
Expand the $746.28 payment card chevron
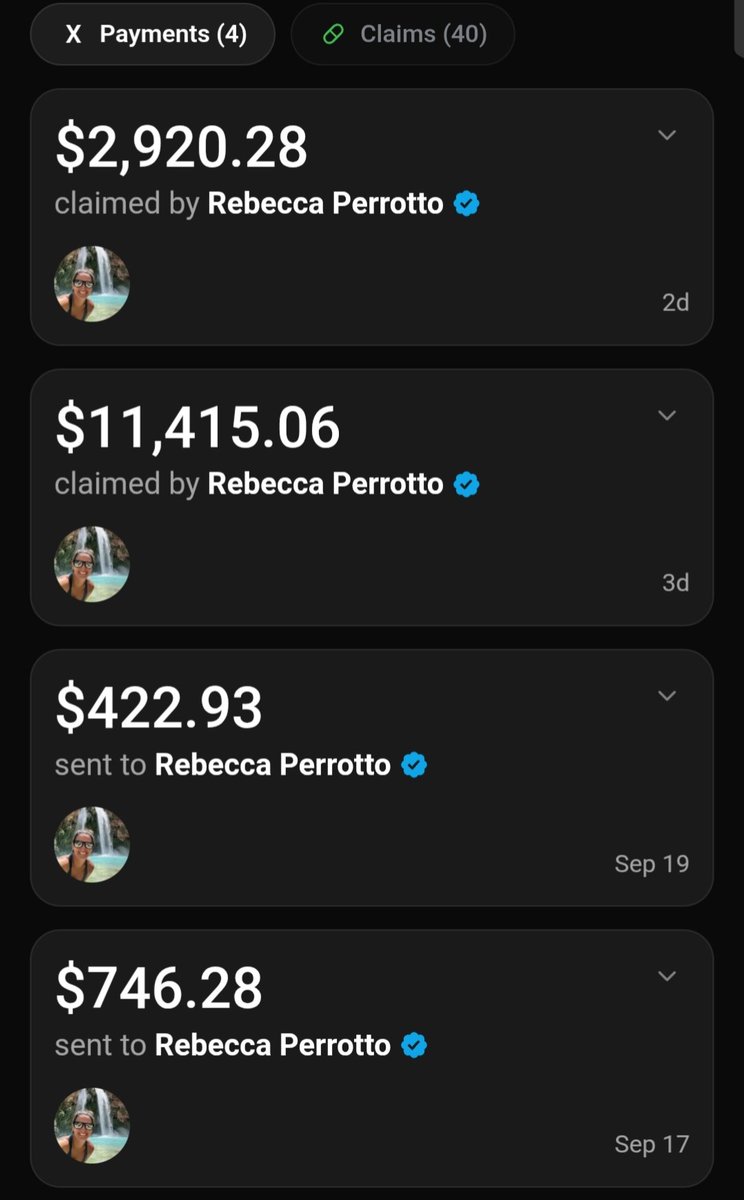[667, 975]
